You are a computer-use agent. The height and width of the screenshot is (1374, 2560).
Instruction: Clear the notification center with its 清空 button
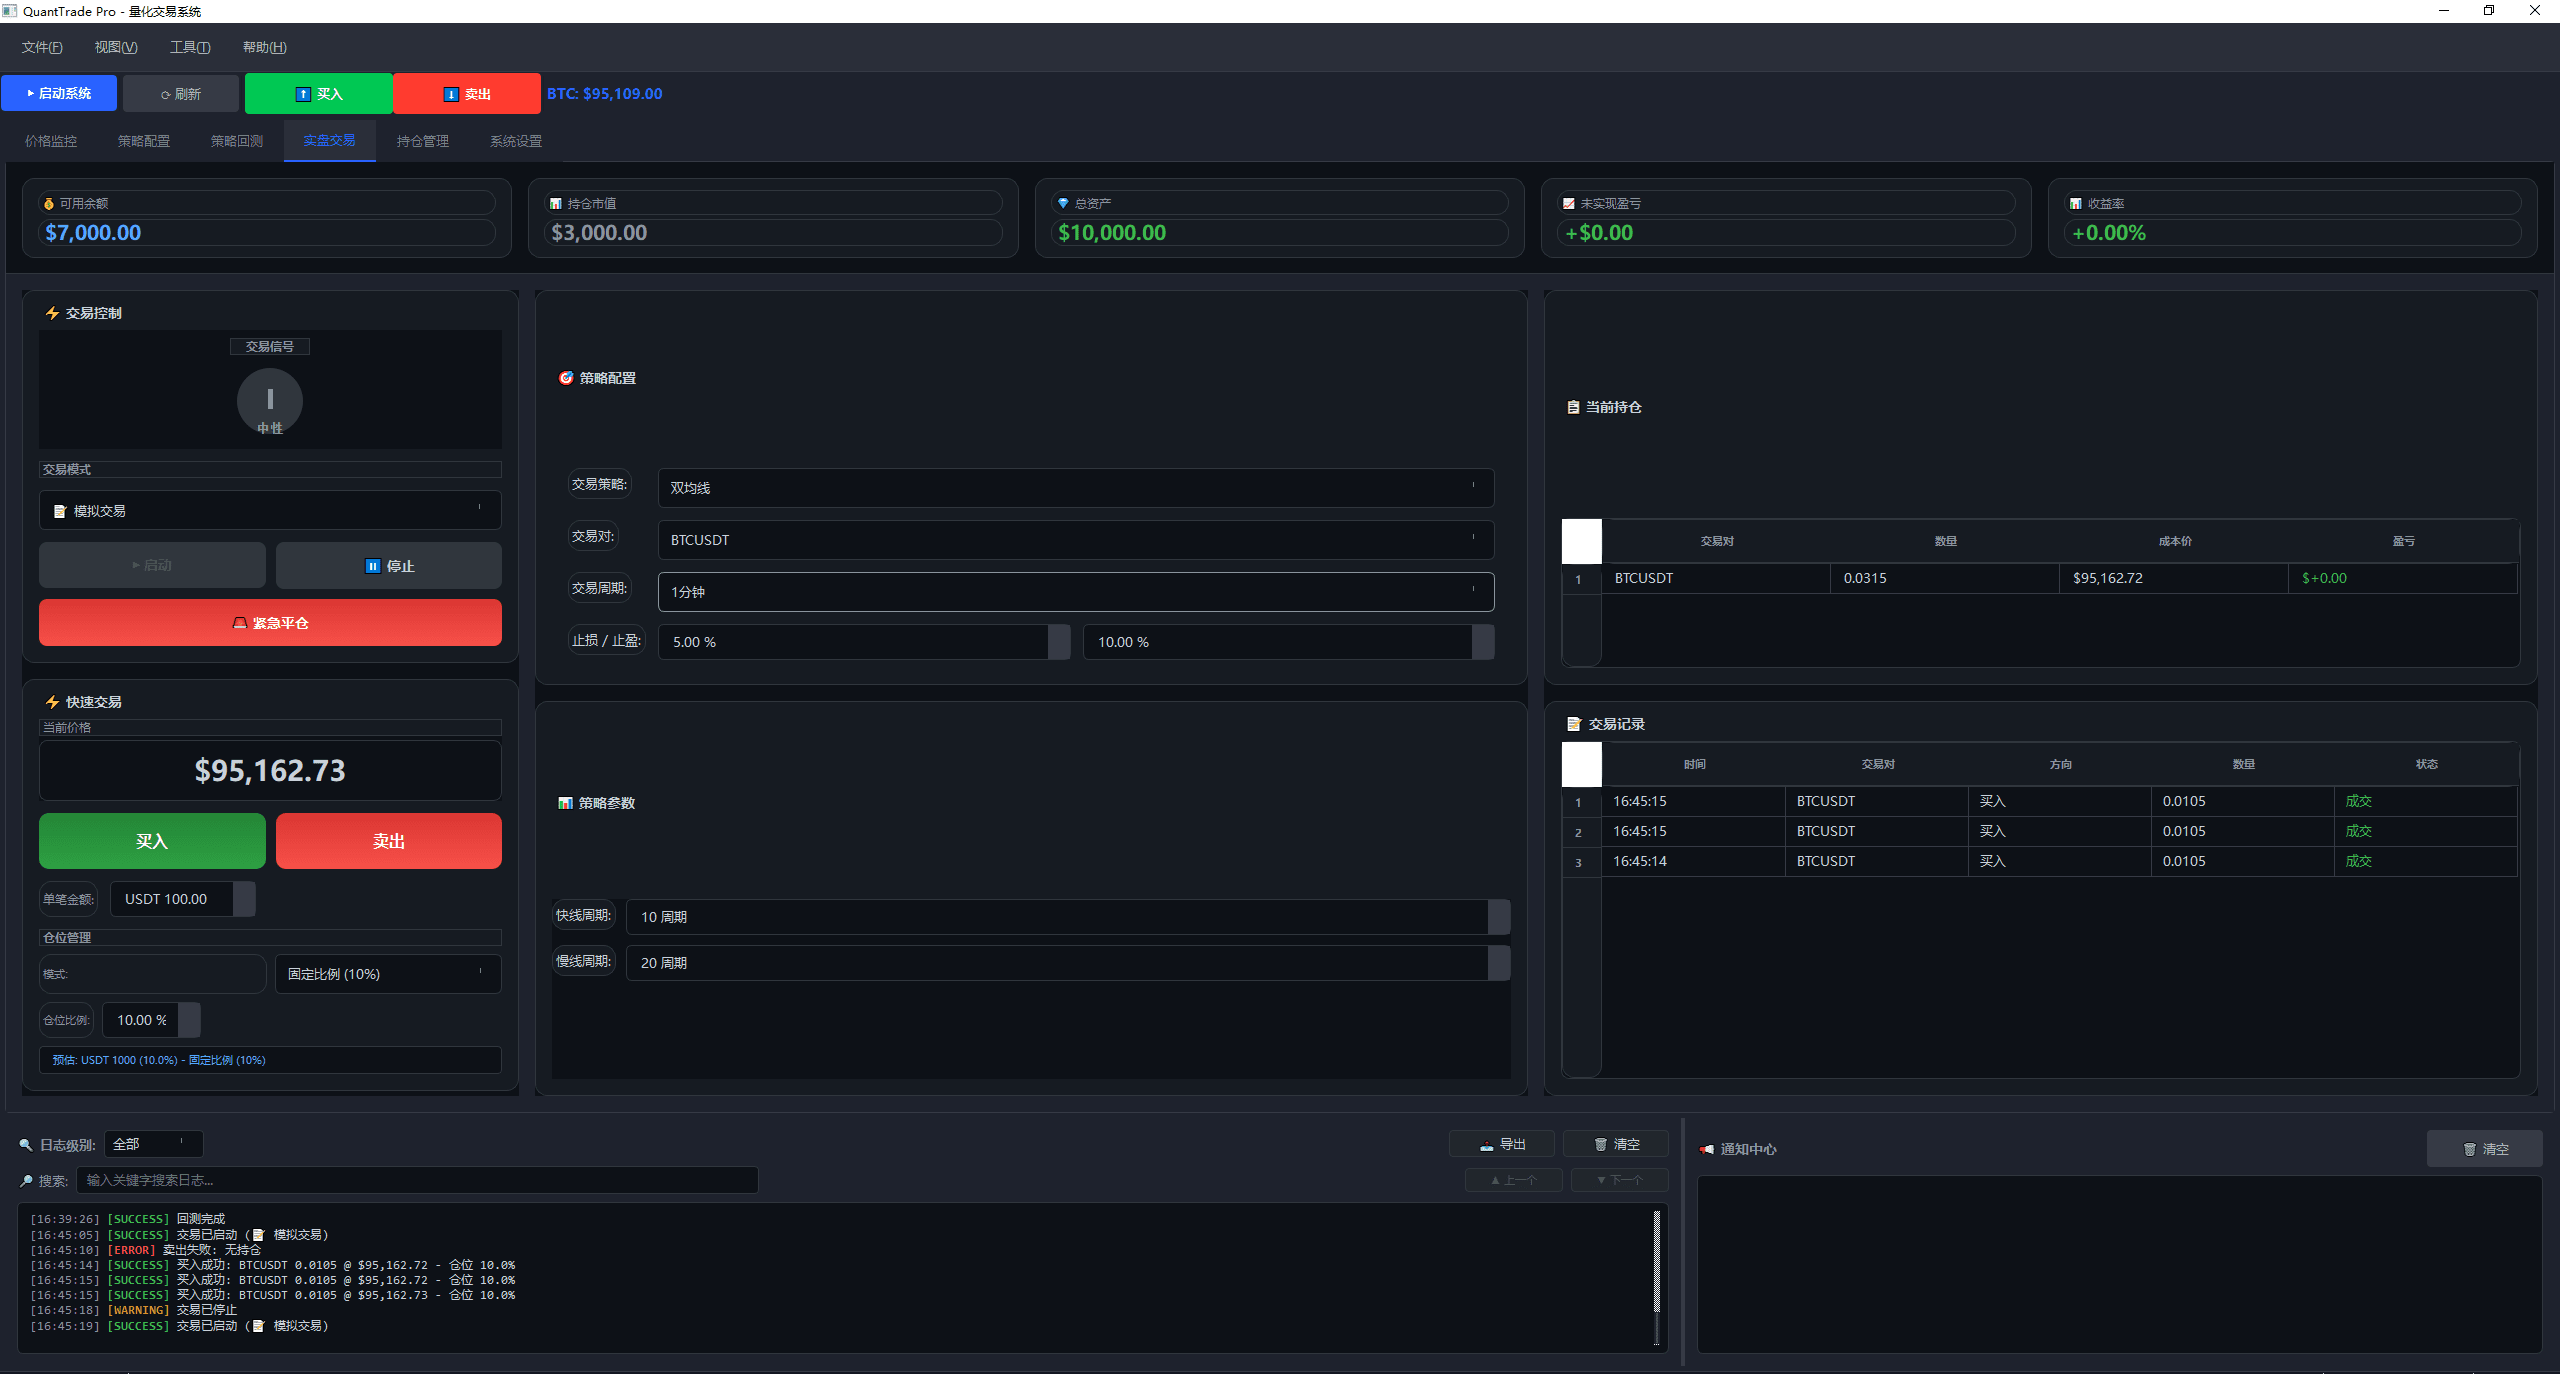coord(2484,1149)
